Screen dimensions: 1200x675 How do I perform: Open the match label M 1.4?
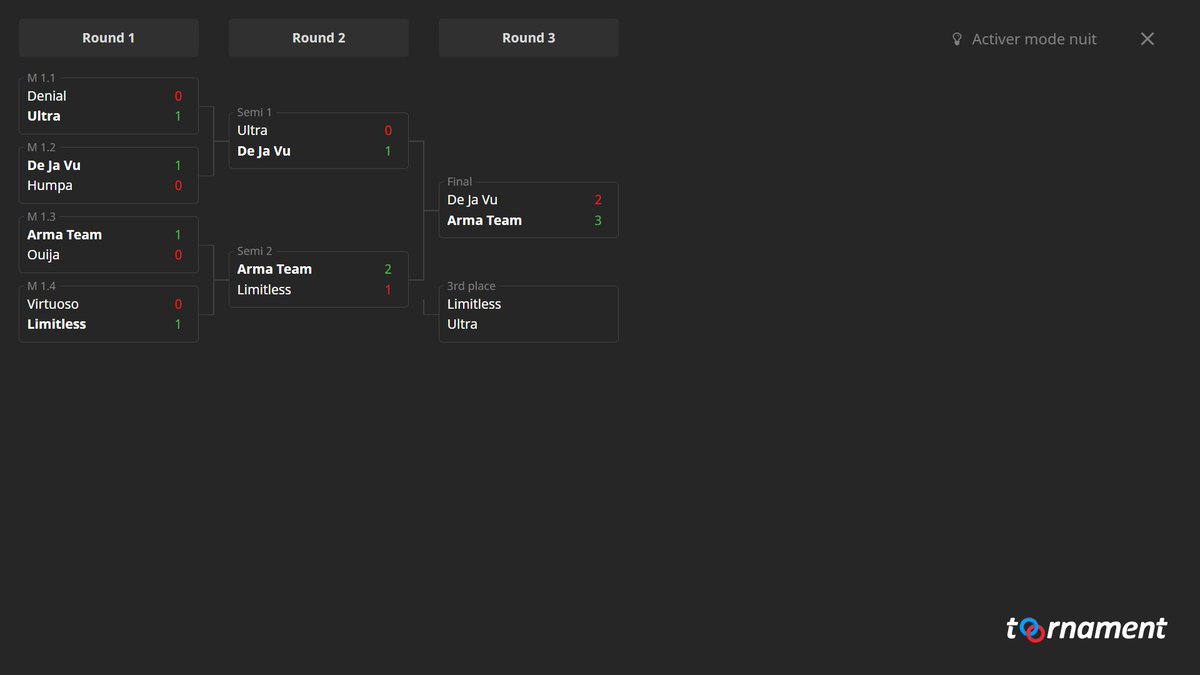click(41, 286)
